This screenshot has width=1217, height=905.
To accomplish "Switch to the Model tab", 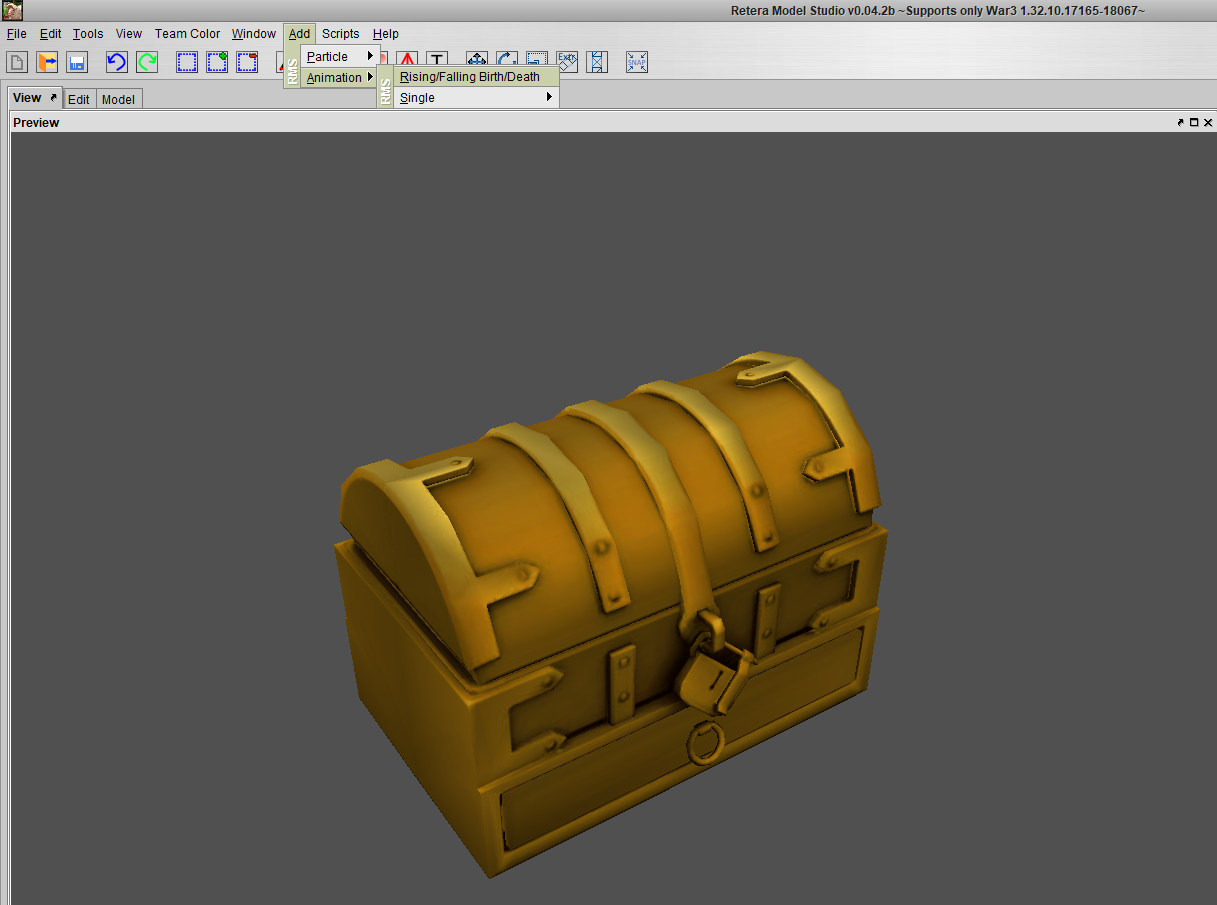I will [118, 99].
